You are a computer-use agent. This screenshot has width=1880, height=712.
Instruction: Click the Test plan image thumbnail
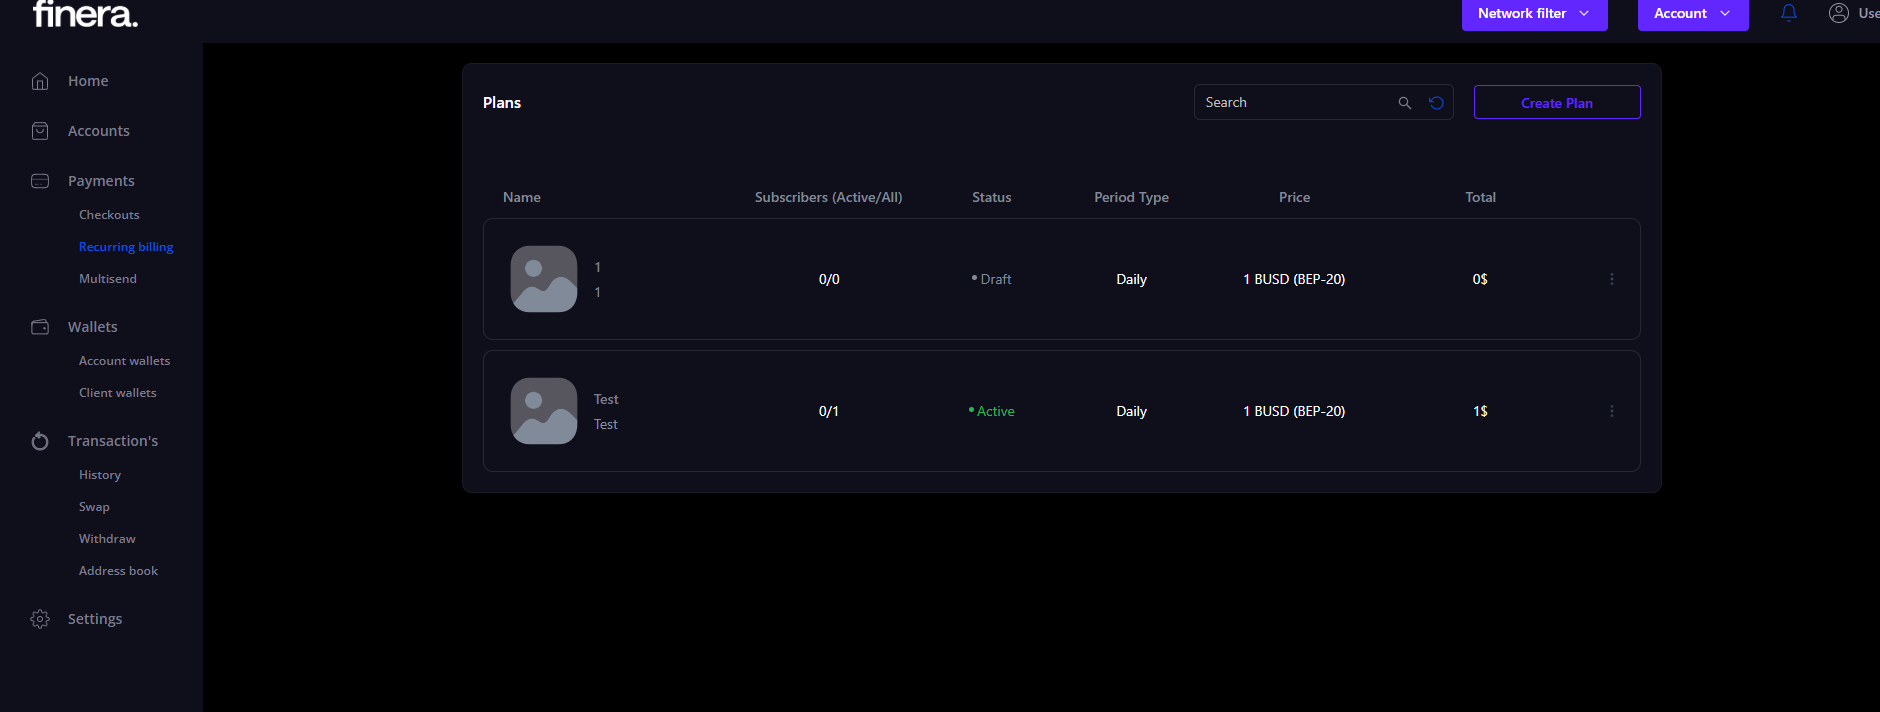pyautogui.click(x=544, y=411)
